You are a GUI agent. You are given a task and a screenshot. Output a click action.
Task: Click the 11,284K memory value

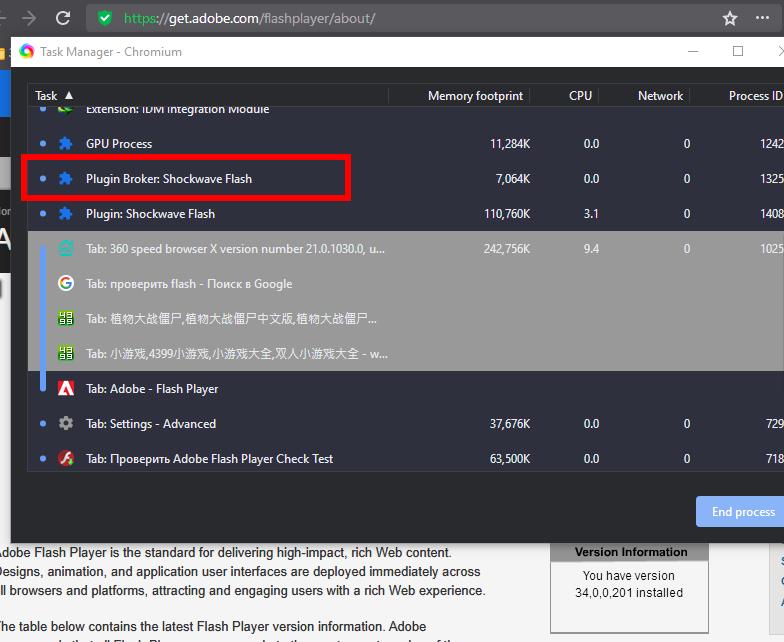coord(510,144)
